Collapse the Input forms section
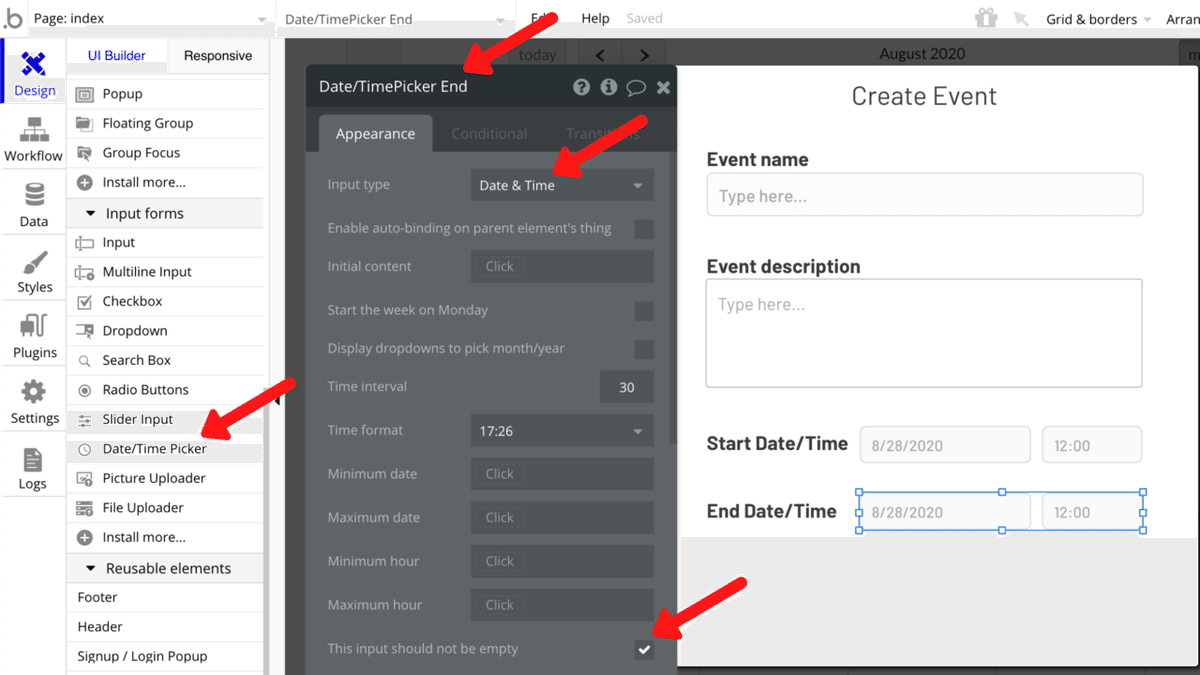The height and width of the screenshot is (675, 1200). pos(166,213)
